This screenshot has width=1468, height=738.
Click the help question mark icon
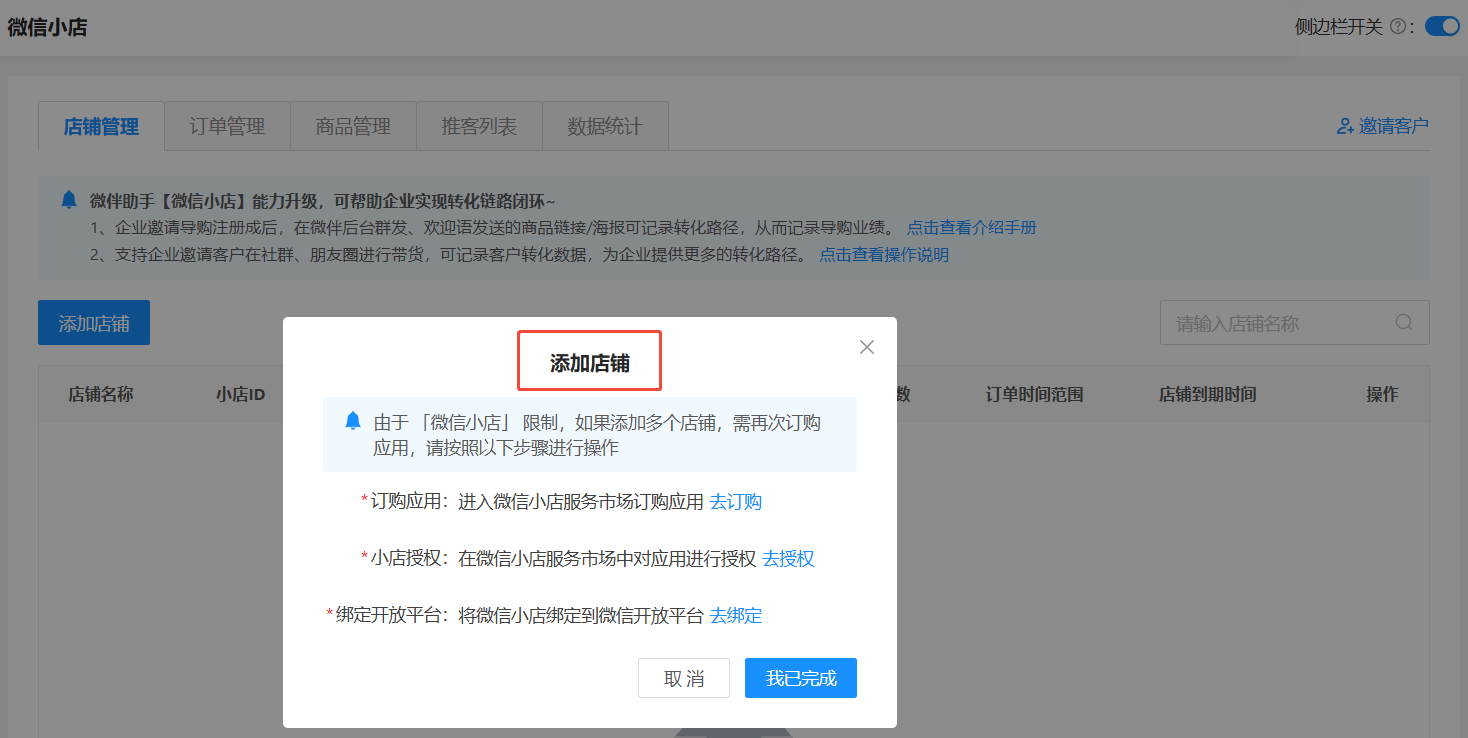pyautogui.click(x=1397, y=27)
